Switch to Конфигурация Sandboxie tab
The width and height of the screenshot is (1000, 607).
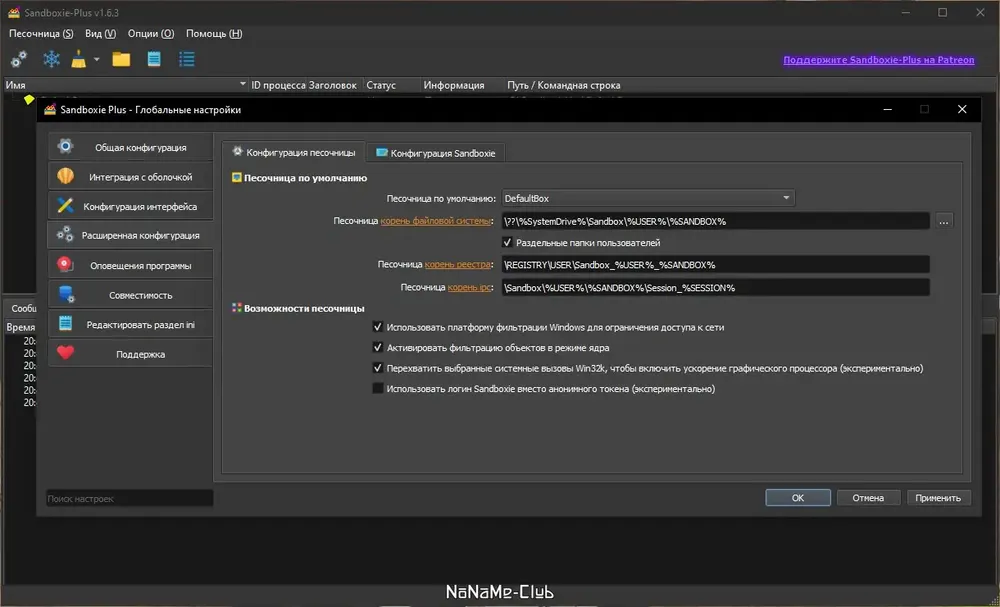pyautogui.click(x=436, y=153)
